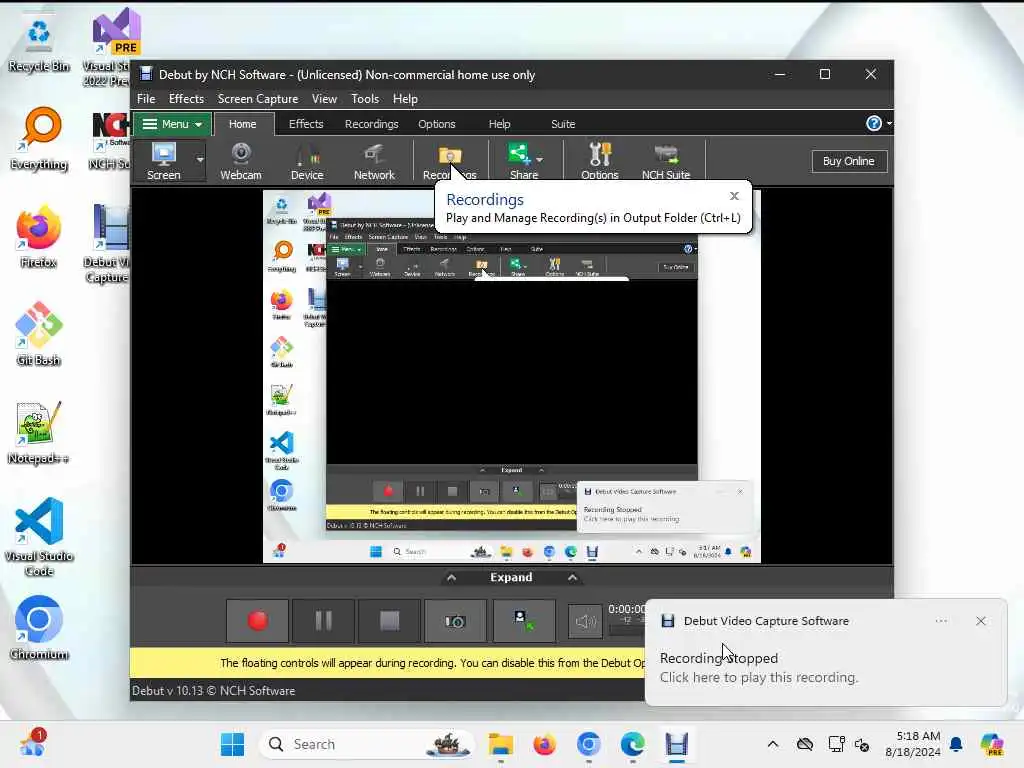
Task: Open the Help menu in menu bar
Action: pyautogui.click(x=405, y=99)
